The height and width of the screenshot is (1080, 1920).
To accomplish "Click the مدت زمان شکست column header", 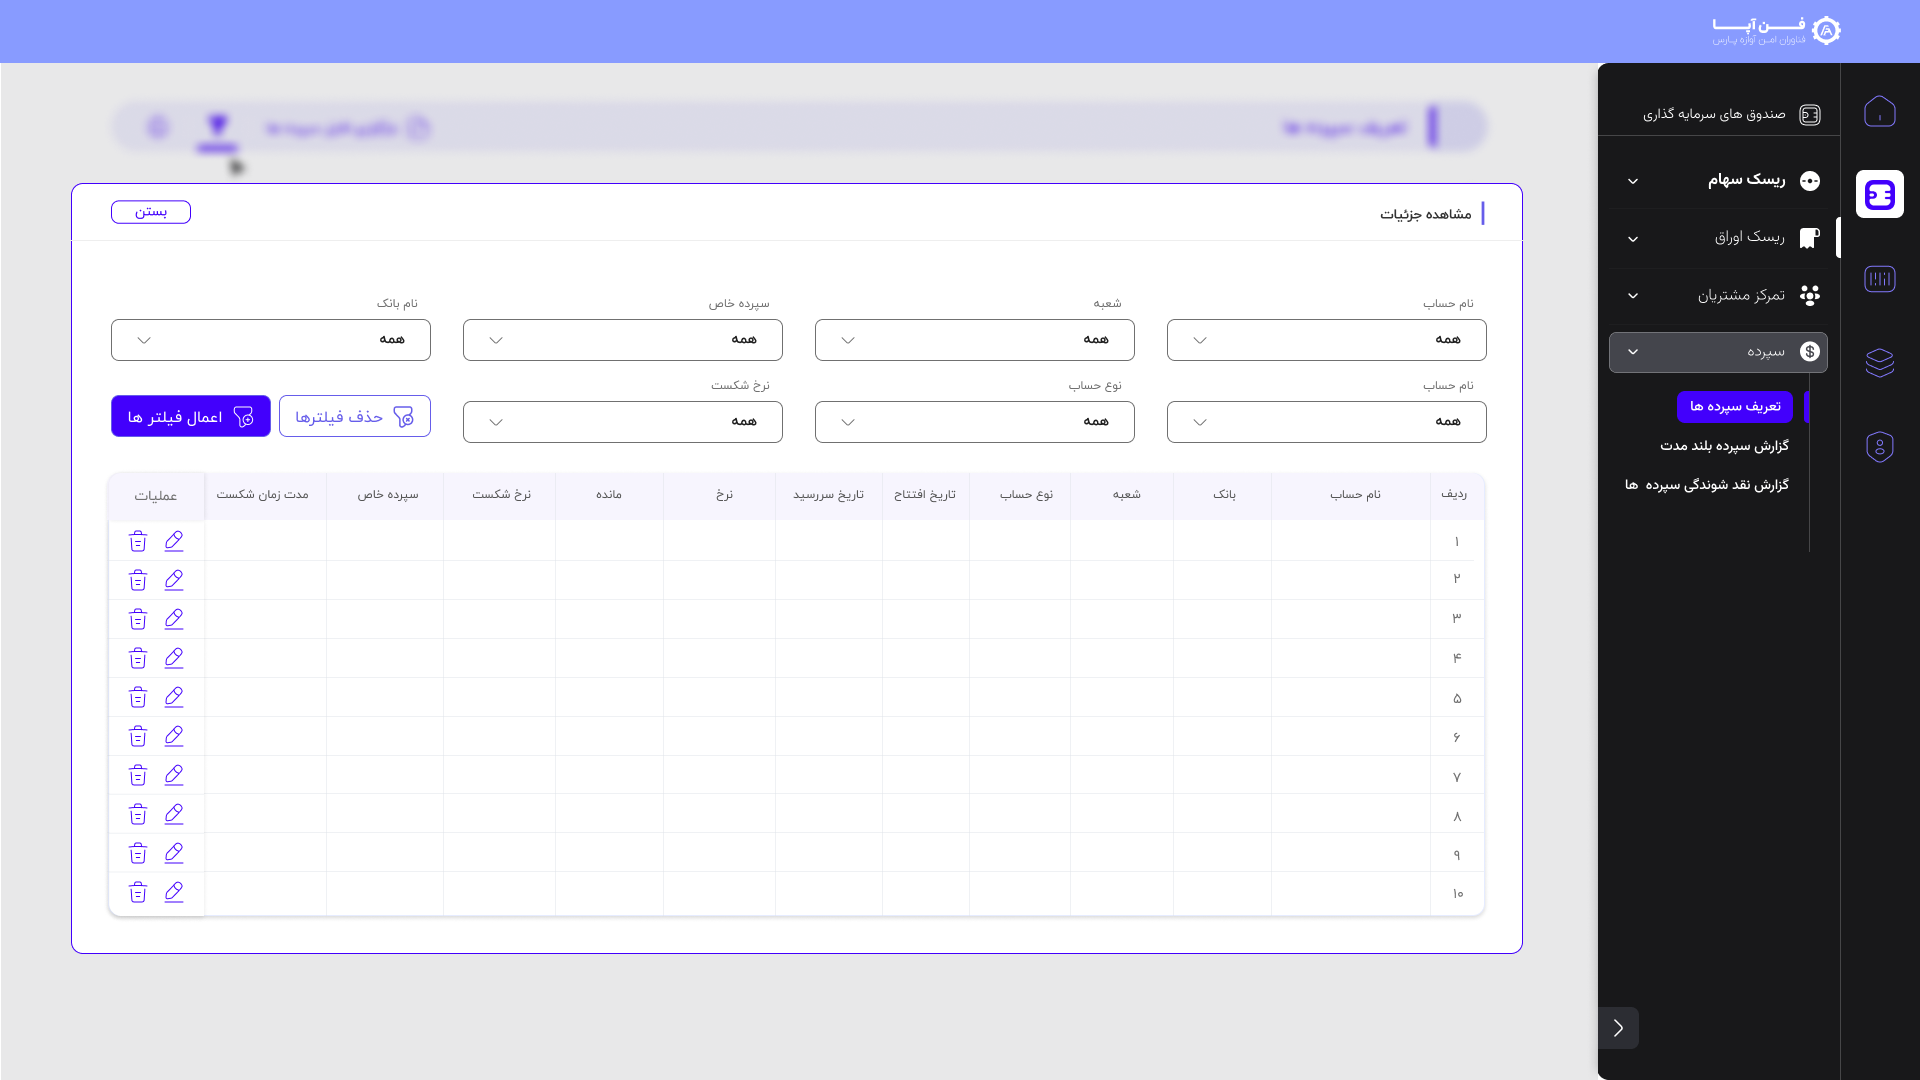I will (263, 495).
